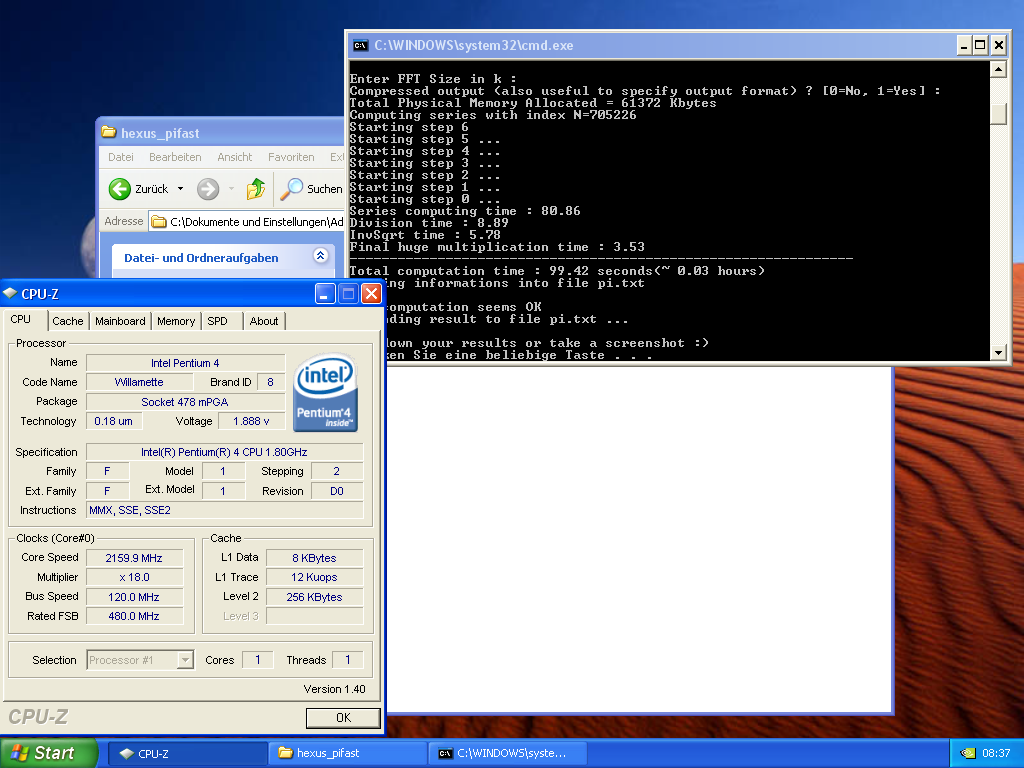1024x768 pixels.
Task: Switch to the Cache tab in CPU-Z
Action: click(x=68, y=321)
